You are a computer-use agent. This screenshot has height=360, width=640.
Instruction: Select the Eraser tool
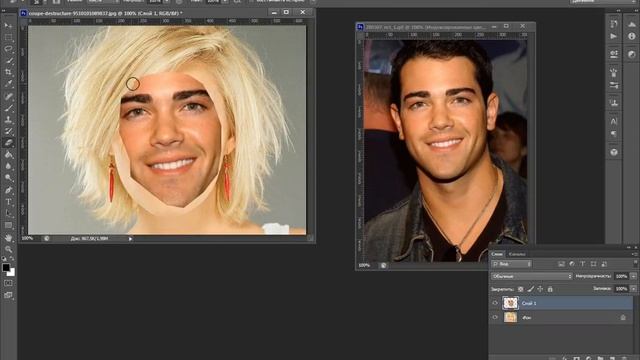(x=8, y=143)
